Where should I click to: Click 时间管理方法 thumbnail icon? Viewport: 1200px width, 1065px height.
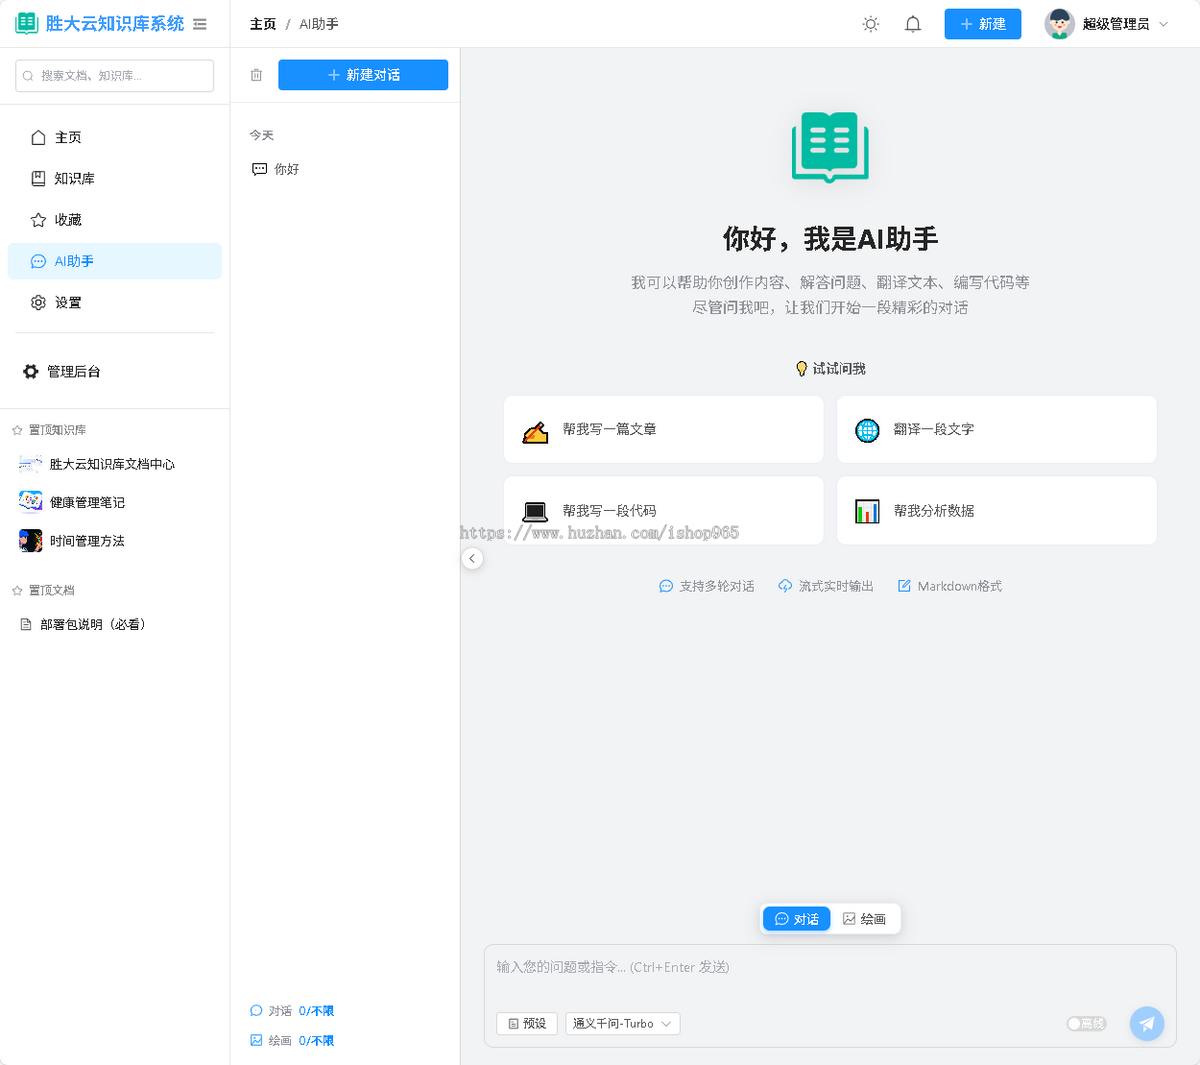(31, 541)
